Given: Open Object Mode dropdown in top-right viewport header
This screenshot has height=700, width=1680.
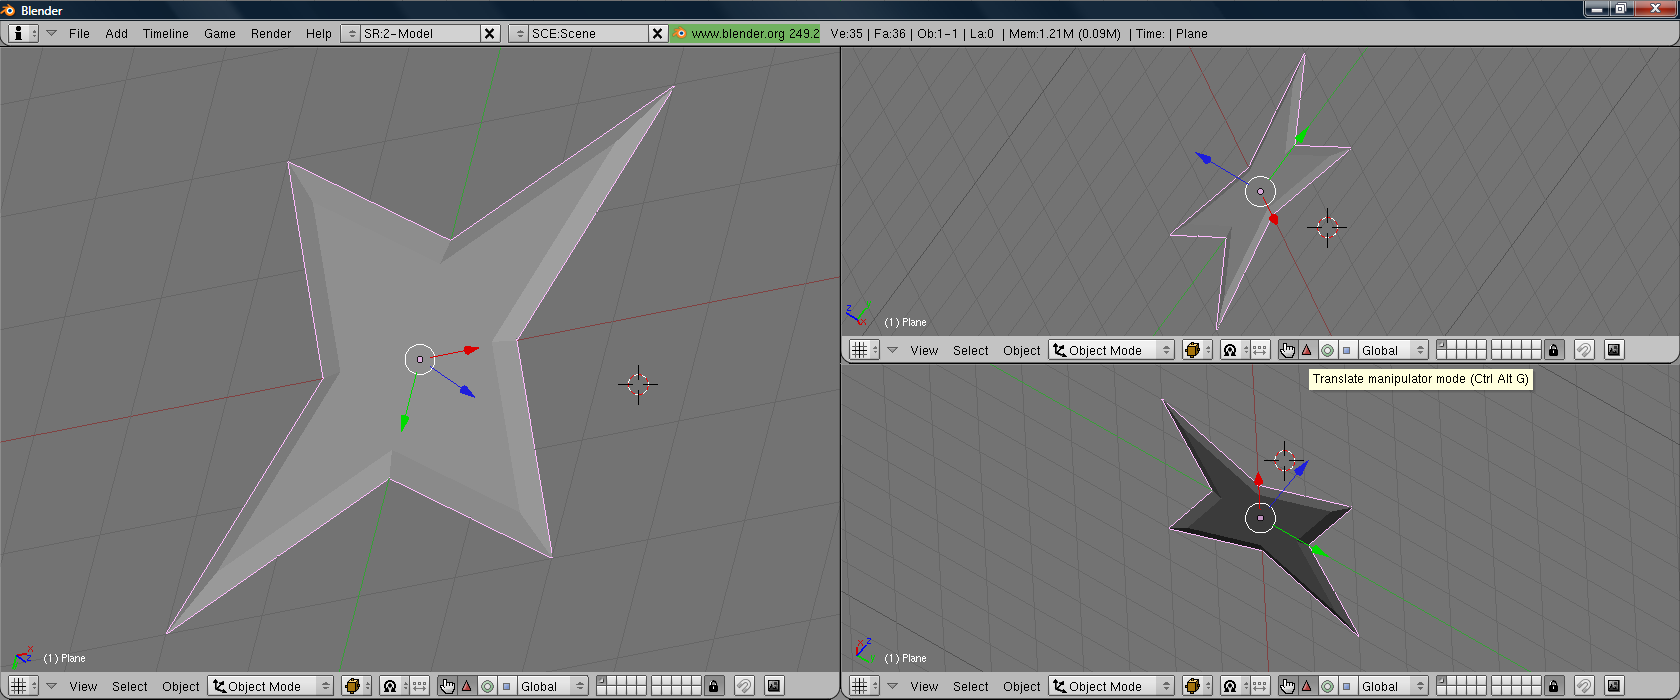Looking at the screenshot, I should tap(1112, 350).
